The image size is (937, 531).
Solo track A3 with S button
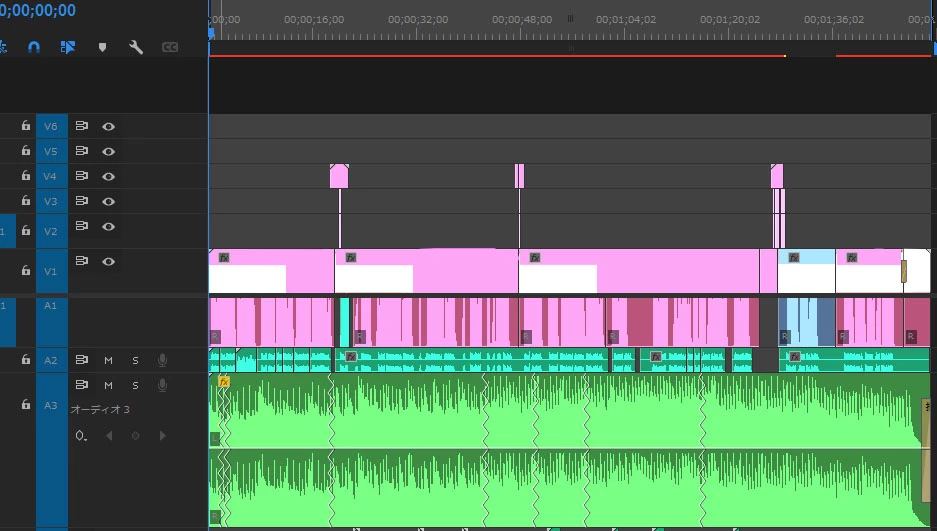pyautogui.click(x=135, y=385)
